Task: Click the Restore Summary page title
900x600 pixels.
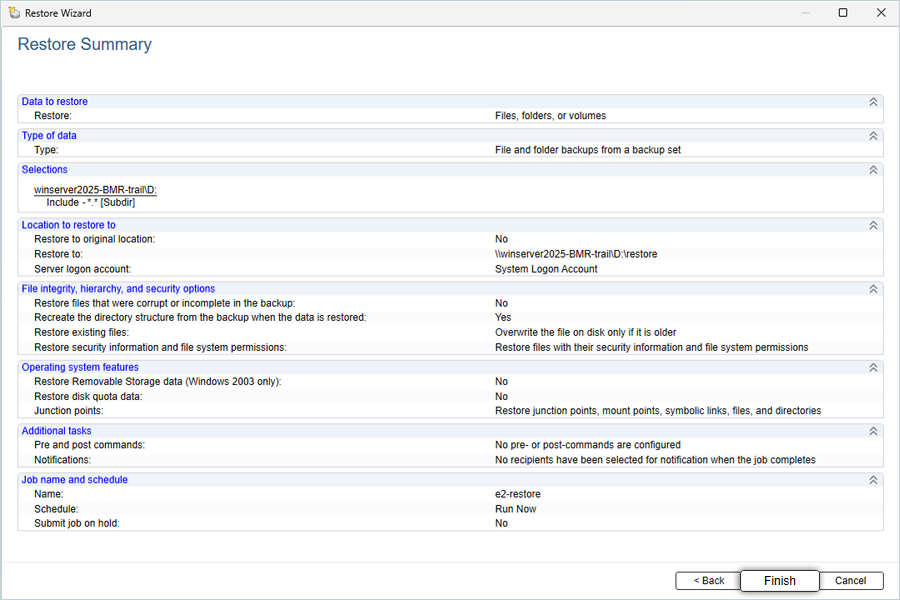Action: coord(84,44)
